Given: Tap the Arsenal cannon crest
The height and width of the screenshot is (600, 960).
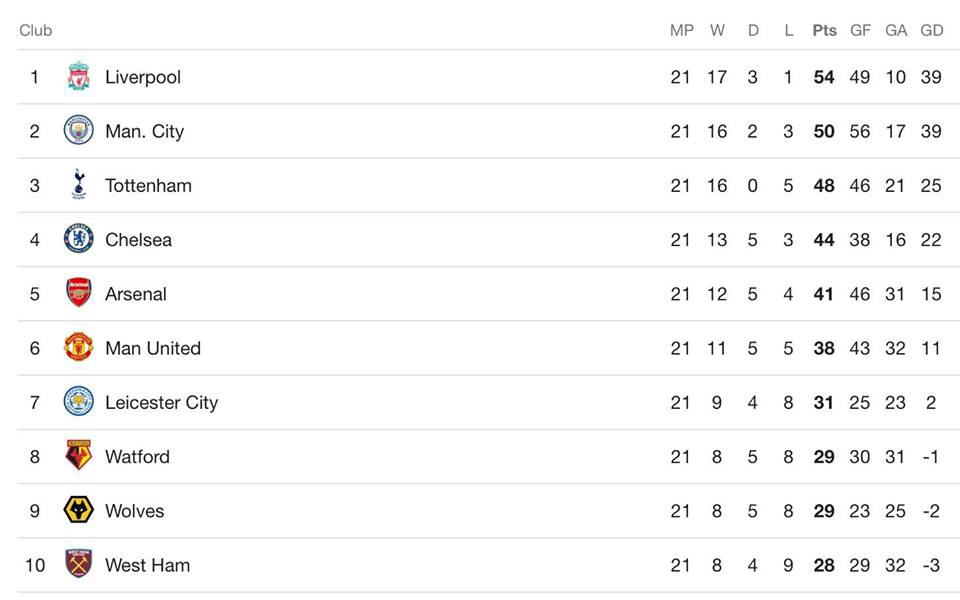Looking at the screenshot, I should click(78, 293).
